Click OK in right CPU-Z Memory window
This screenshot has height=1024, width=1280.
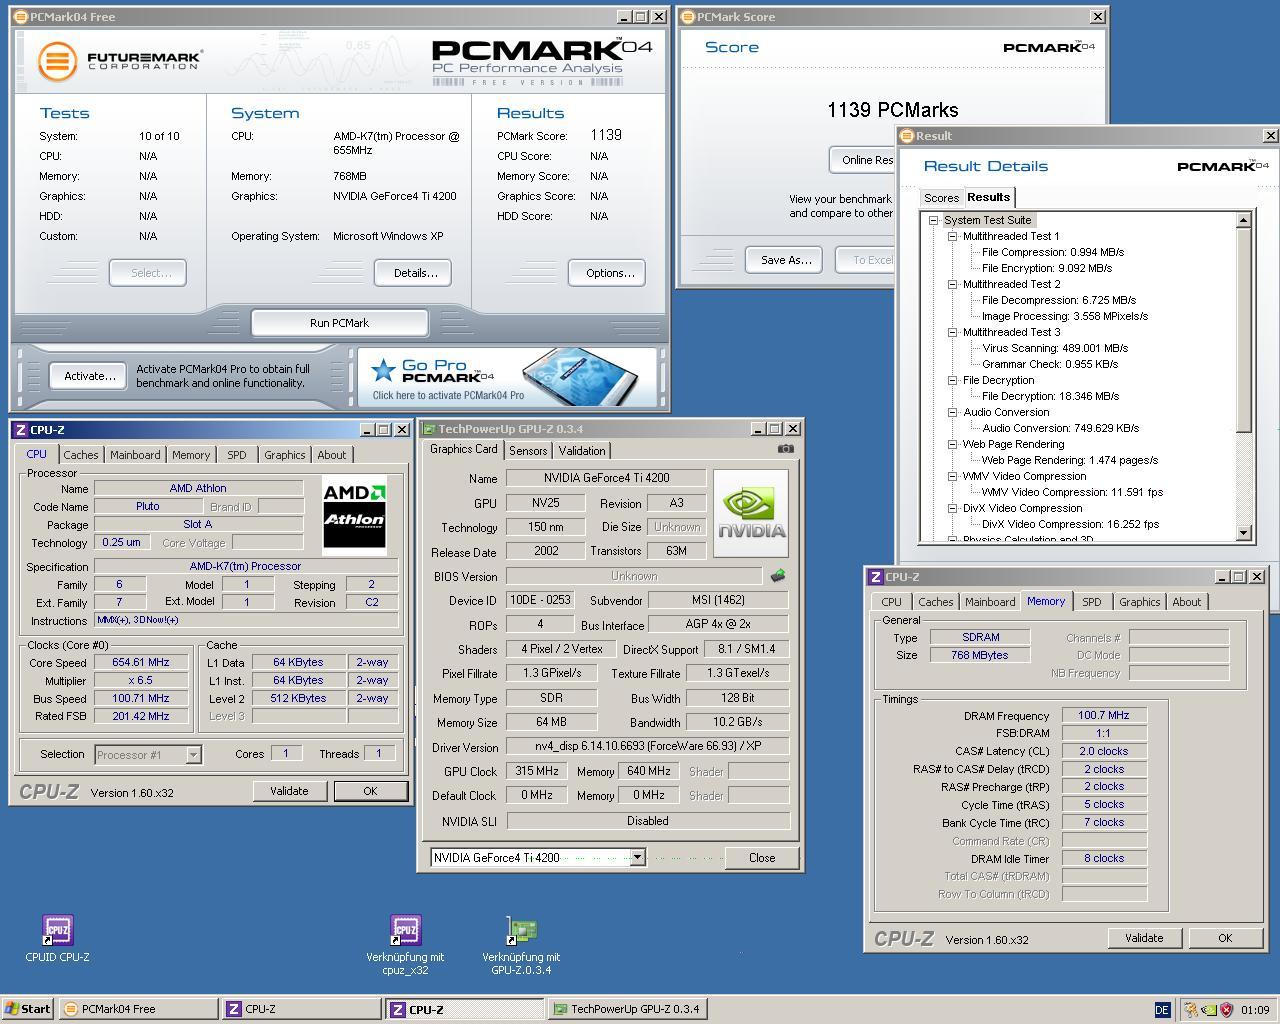pos(1225,938)
